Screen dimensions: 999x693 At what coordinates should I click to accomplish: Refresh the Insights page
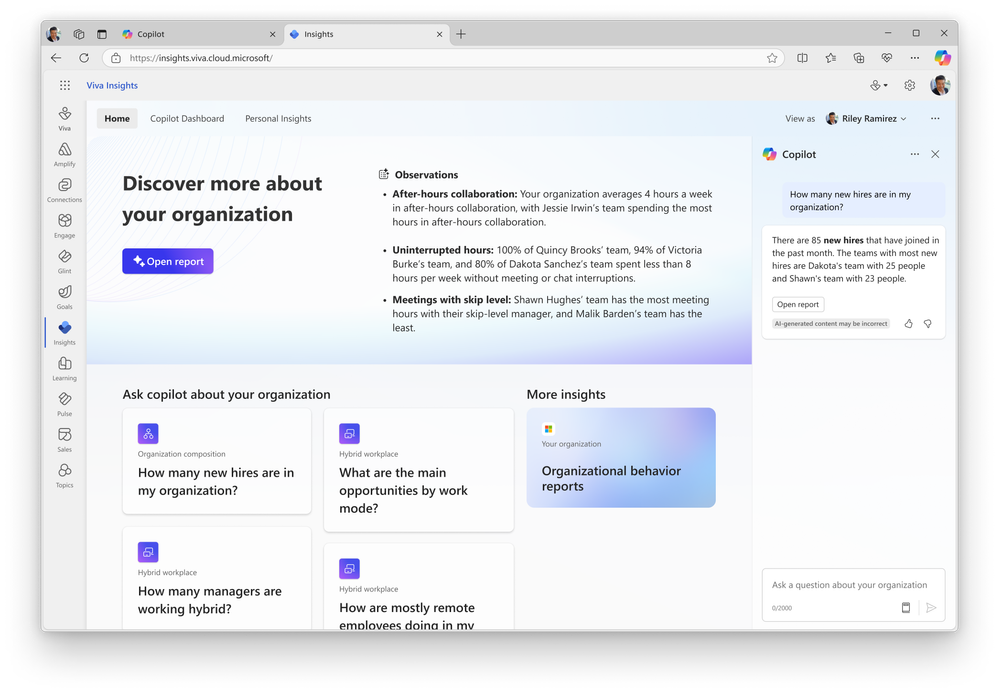tap(84, 58)
